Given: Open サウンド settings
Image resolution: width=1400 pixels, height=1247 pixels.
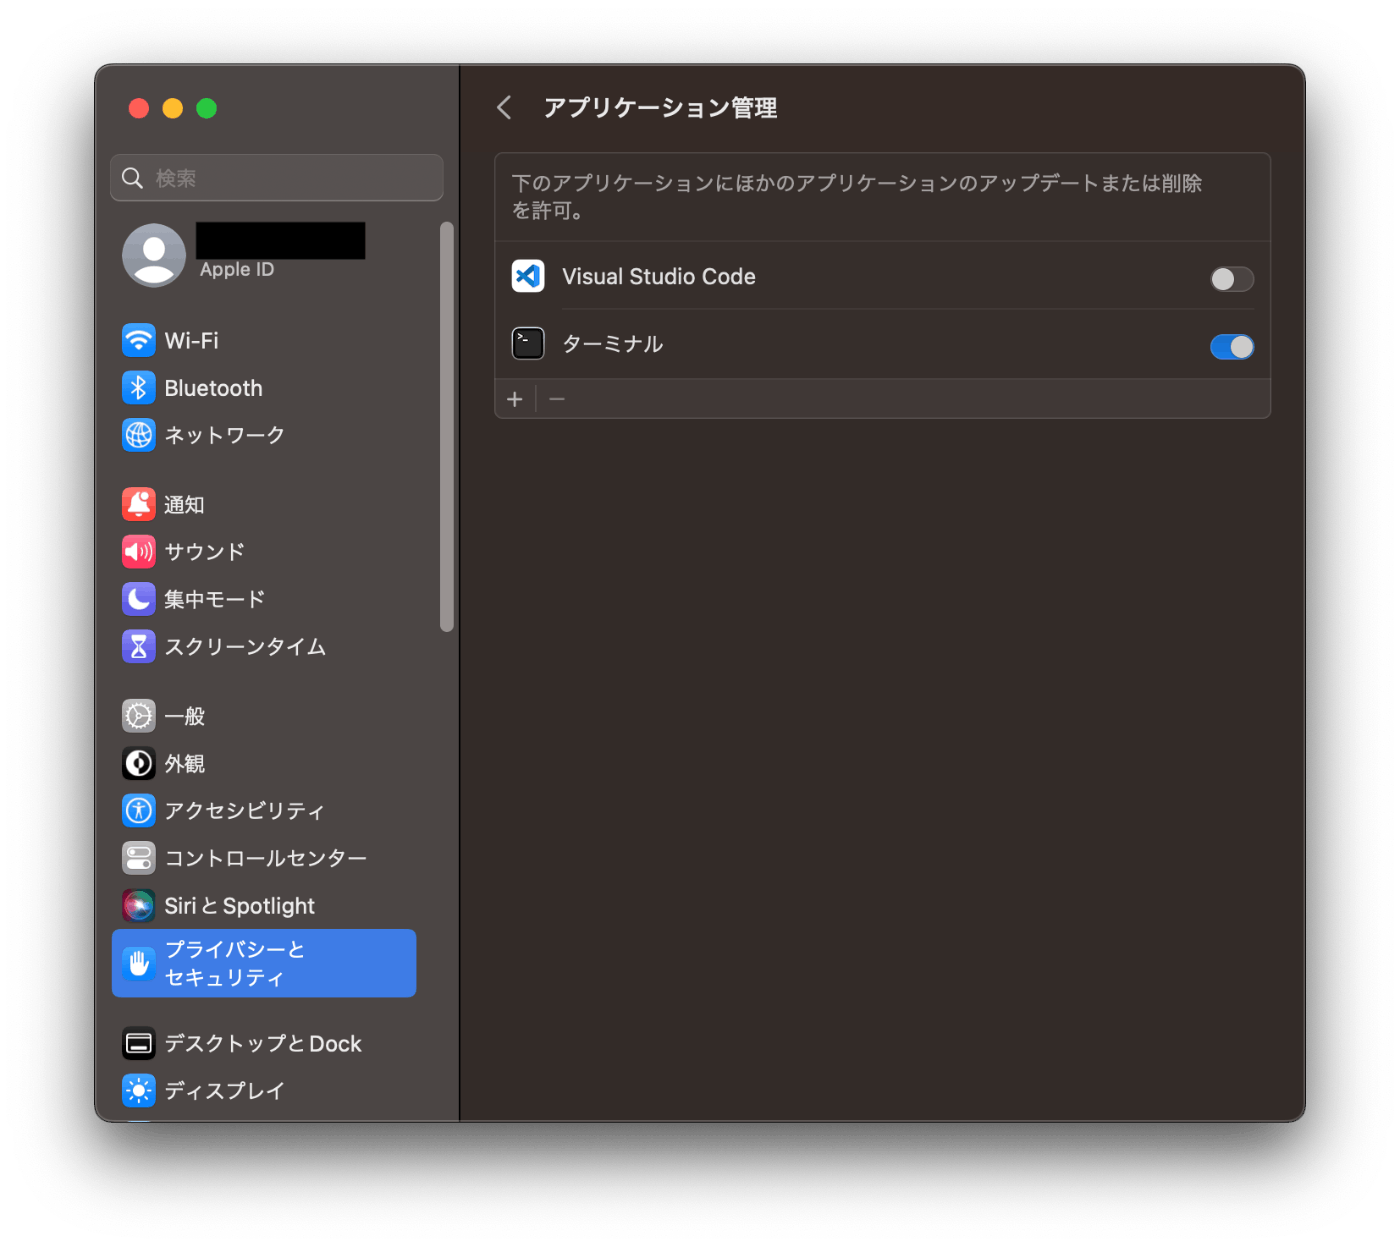Looking at the screenshot, I should click(x=264, y=551).
